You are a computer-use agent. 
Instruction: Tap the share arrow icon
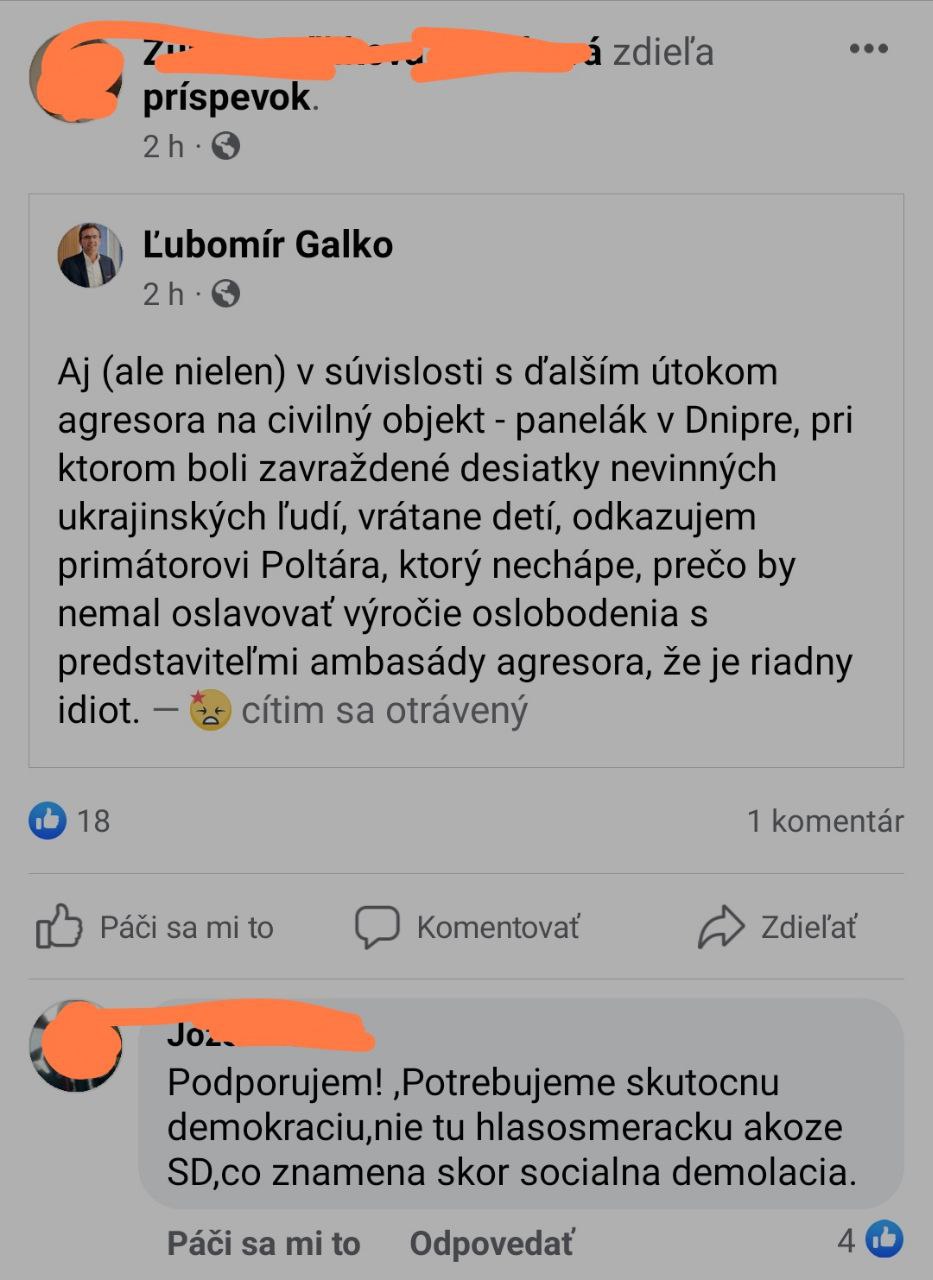721,927
